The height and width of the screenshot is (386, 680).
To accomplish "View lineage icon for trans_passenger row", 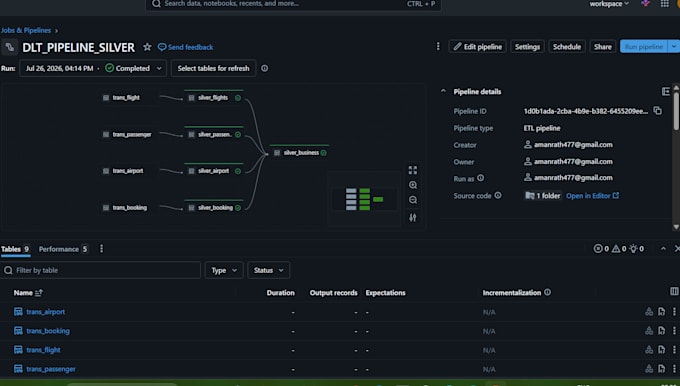I will [x=649, y=369].
